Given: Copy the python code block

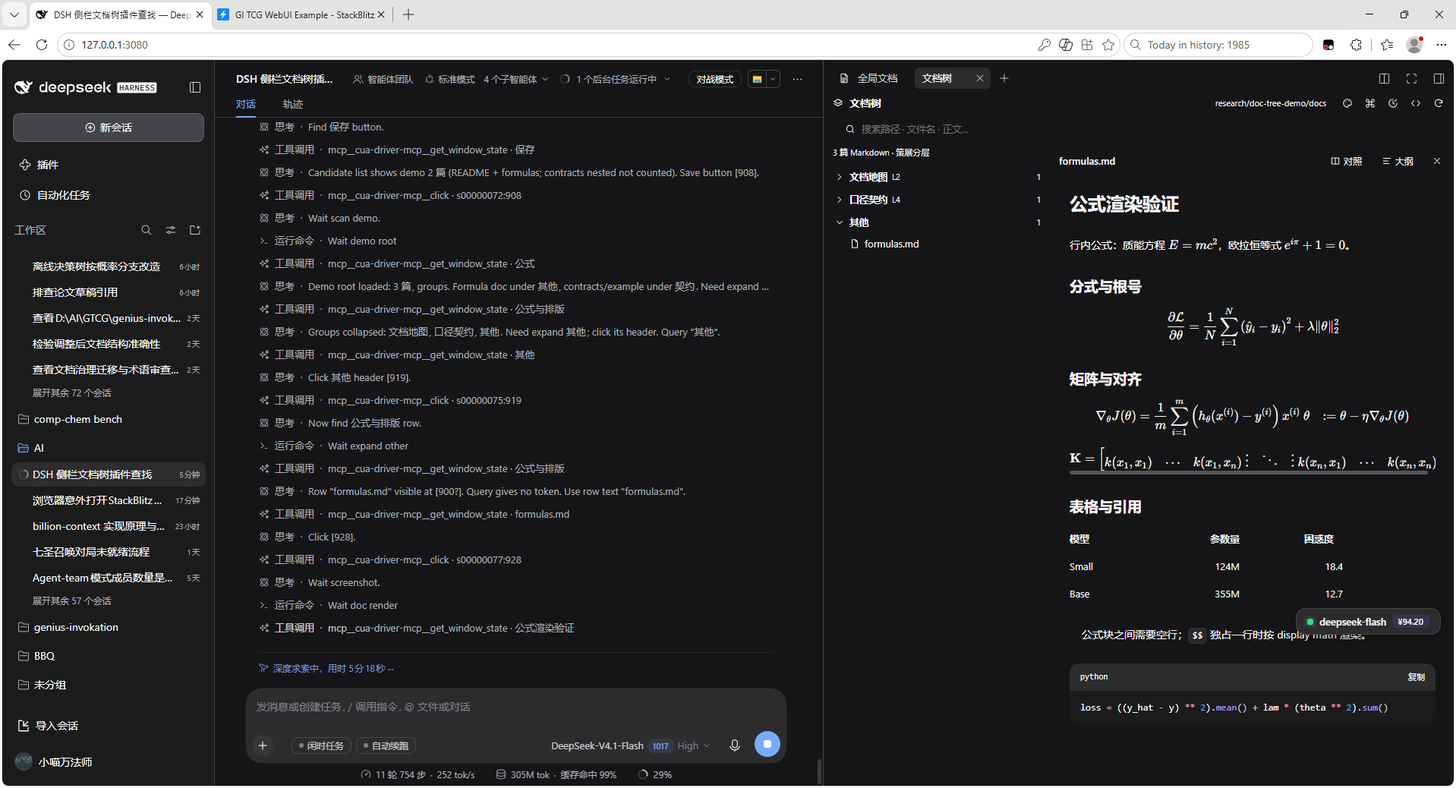Looking at the screenshot, I should click(x=1416, y=677).
